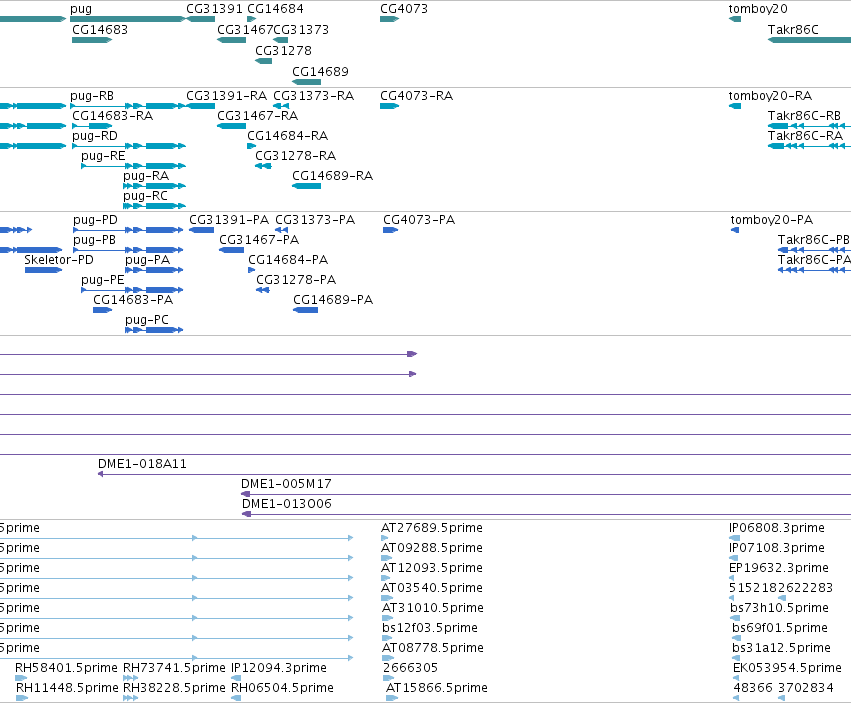Select EST AT15866.5prime
Image resolution: width=851 pixels, height=703 pixels.
click(x=436, y=688)
